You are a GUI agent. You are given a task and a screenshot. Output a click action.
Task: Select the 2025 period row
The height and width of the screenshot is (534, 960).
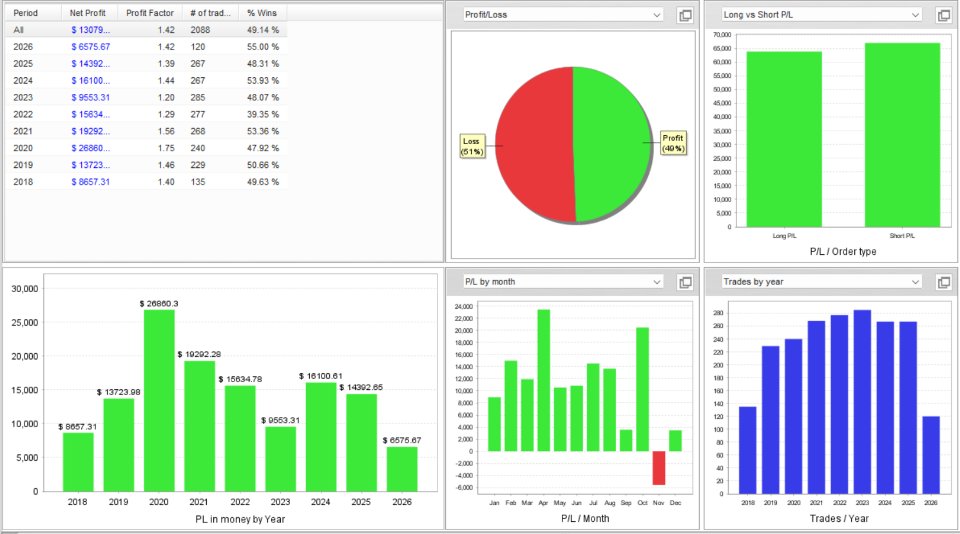(146, 64)
